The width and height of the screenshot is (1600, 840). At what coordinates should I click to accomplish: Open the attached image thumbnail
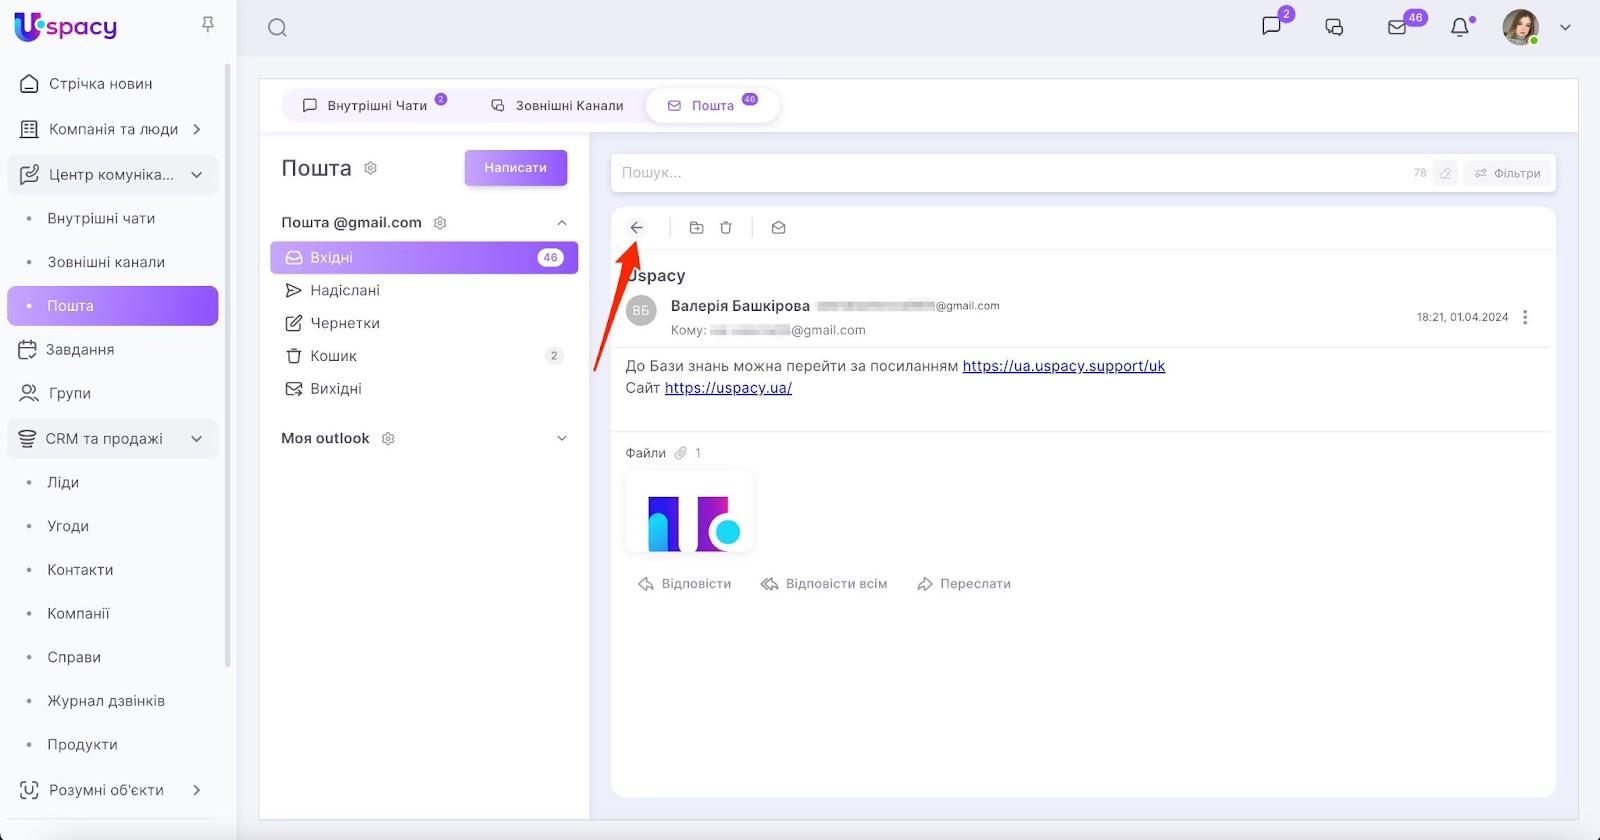pos(689,511)
